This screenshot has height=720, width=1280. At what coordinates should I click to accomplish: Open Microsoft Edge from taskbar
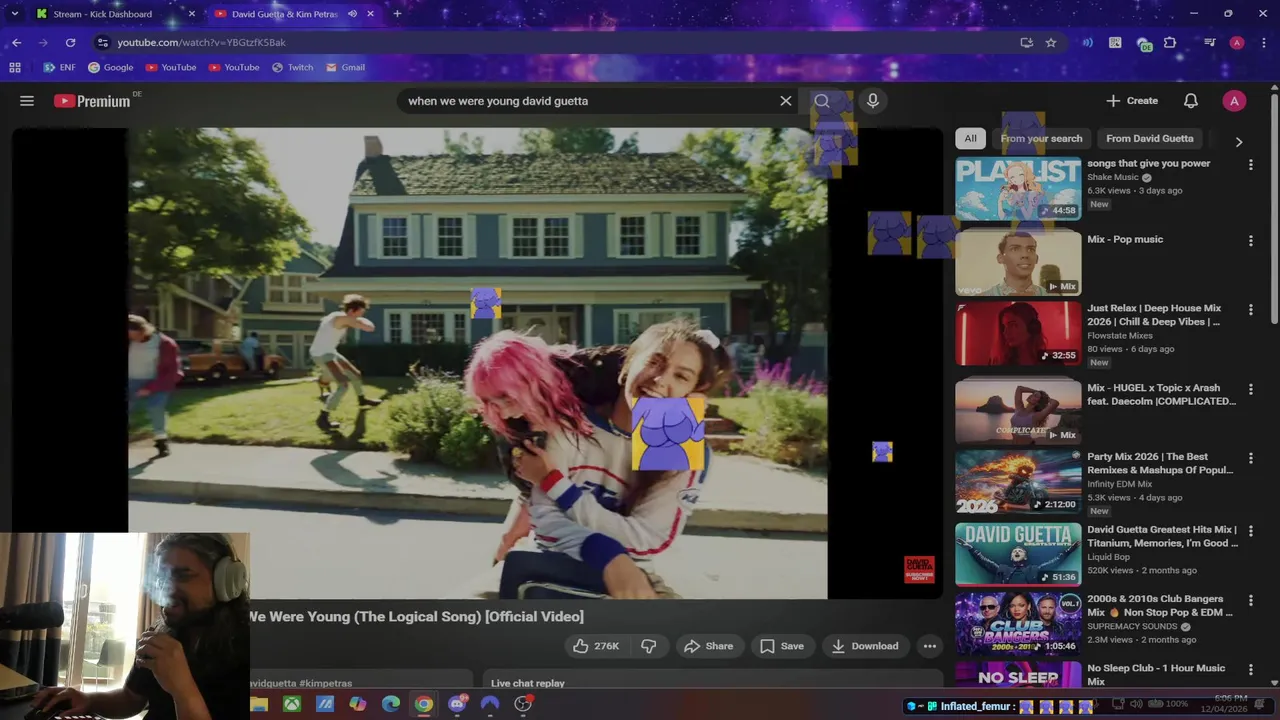pos(391,704)
